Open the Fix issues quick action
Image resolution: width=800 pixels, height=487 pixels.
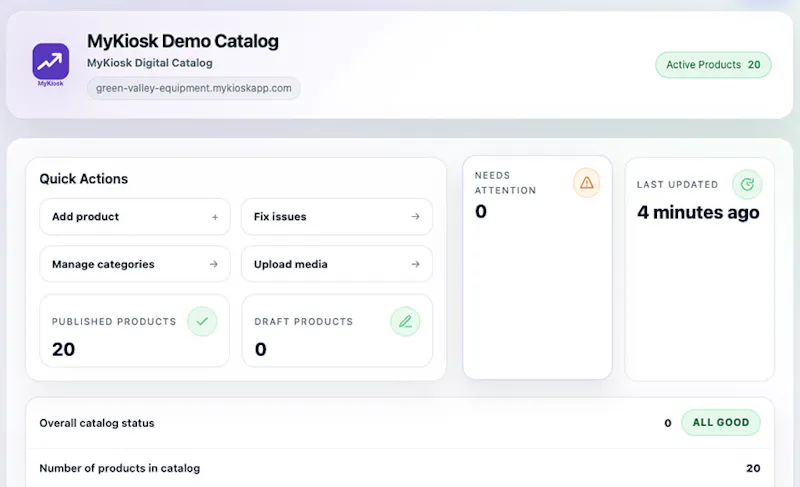tap(337, 217)
